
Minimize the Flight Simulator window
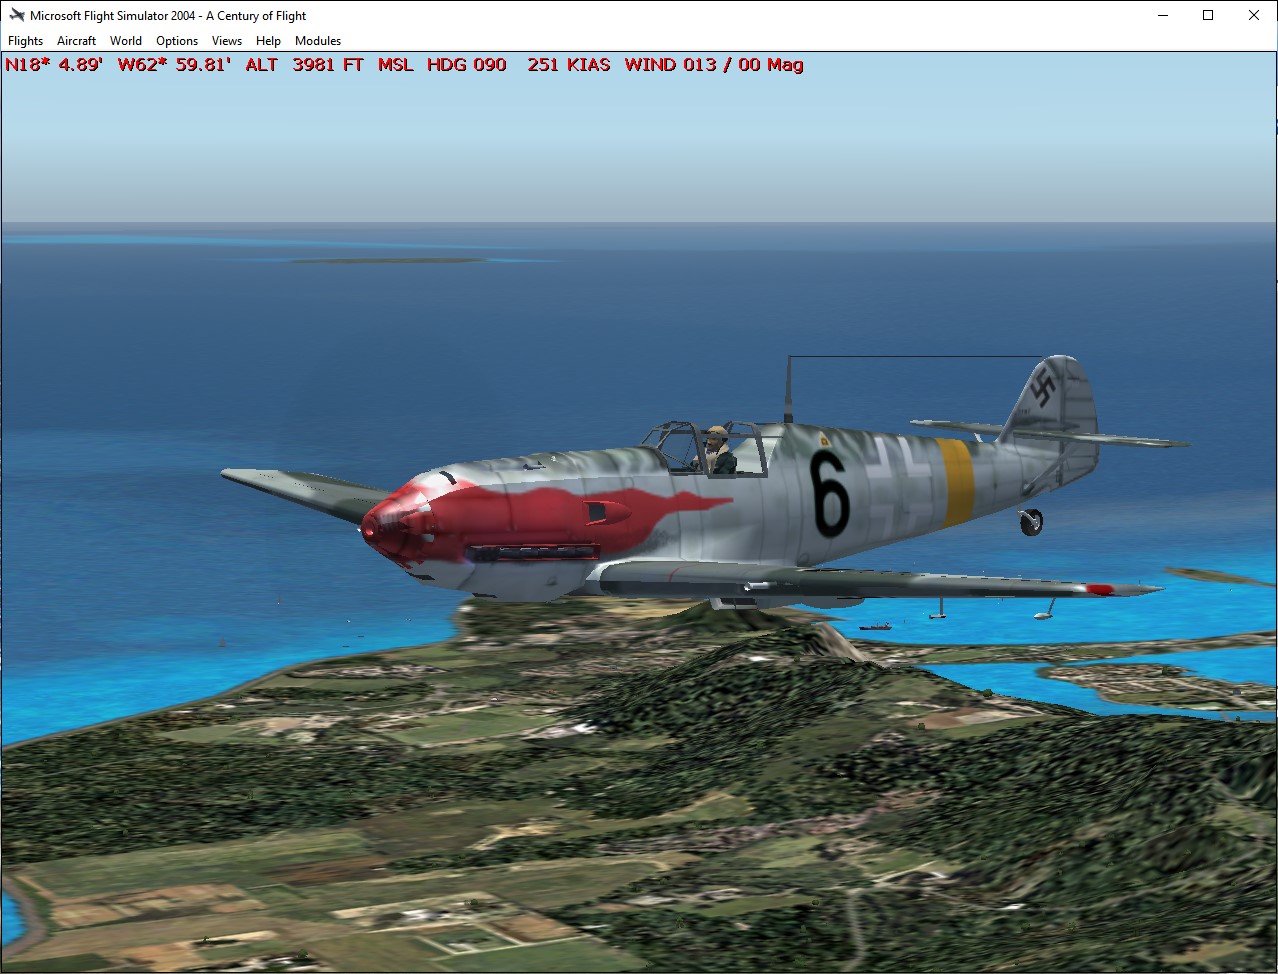click(1163, 15)
